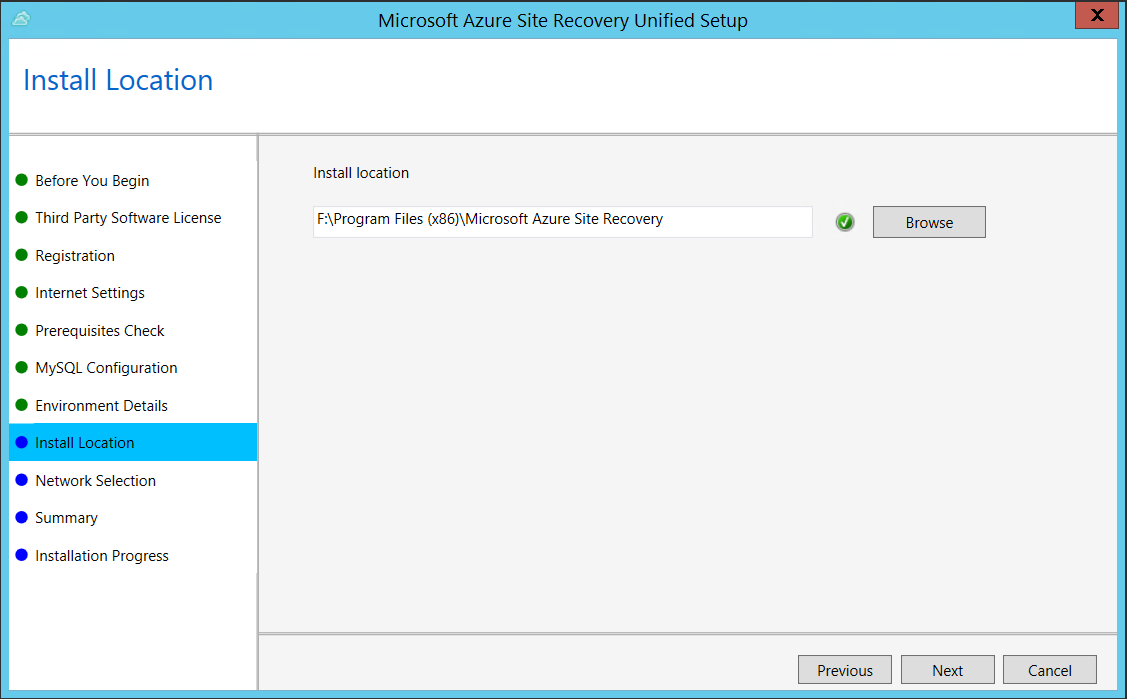Screen dimensions: 1127x699
Task: Close the Unified Setup window
Action: point(1097,15)
